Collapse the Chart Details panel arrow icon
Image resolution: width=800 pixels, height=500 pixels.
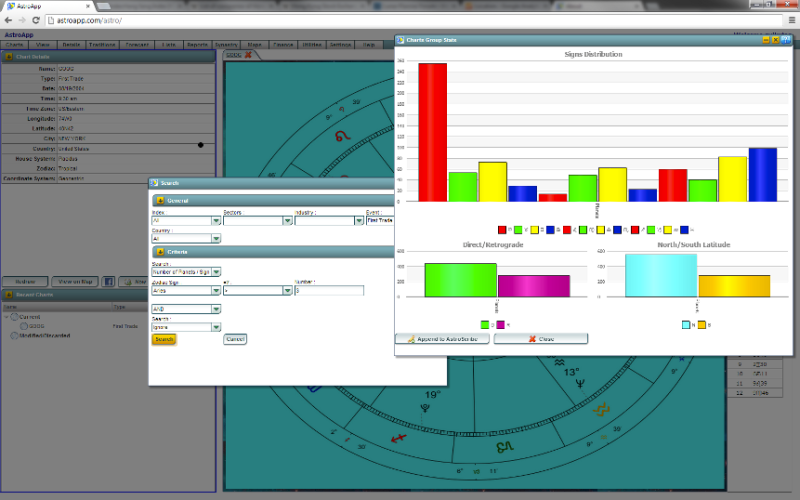coord(8,56)
